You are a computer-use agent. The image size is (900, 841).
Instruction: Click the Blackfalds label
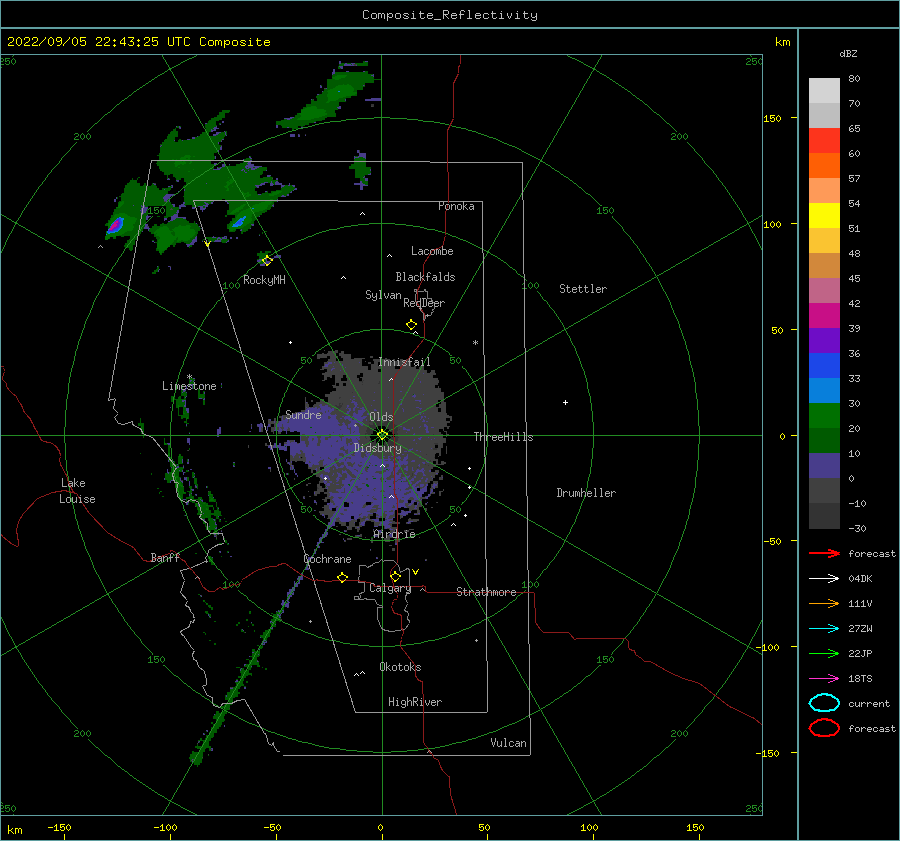point(425,277)
